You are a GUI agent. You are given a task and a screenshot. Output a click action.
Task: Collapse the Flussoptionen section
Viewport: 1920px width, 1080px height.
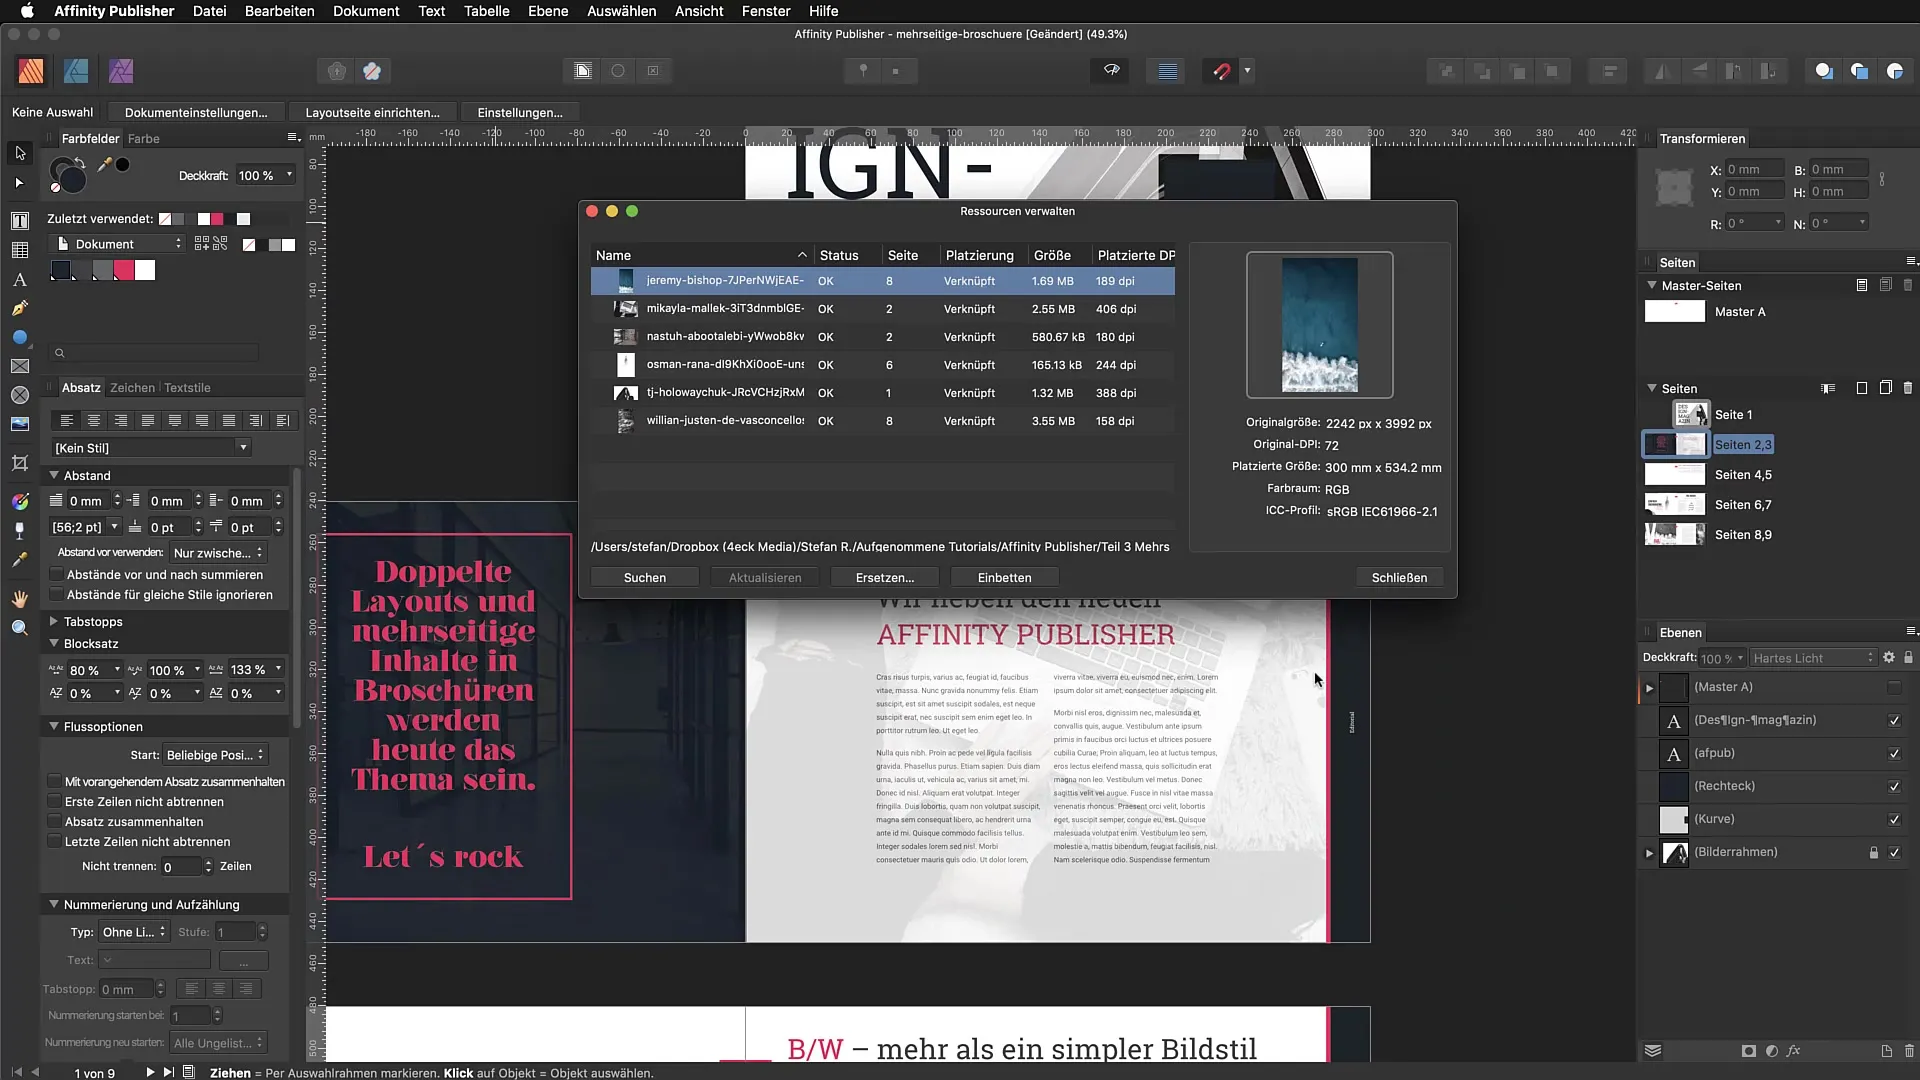(x=54, y=727)
